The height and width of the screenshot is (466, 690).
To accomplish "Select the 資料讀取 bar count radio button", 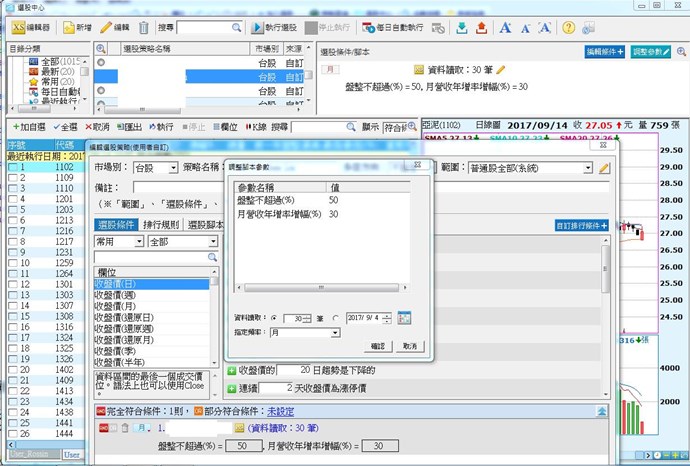I will (x=275, y=318).
